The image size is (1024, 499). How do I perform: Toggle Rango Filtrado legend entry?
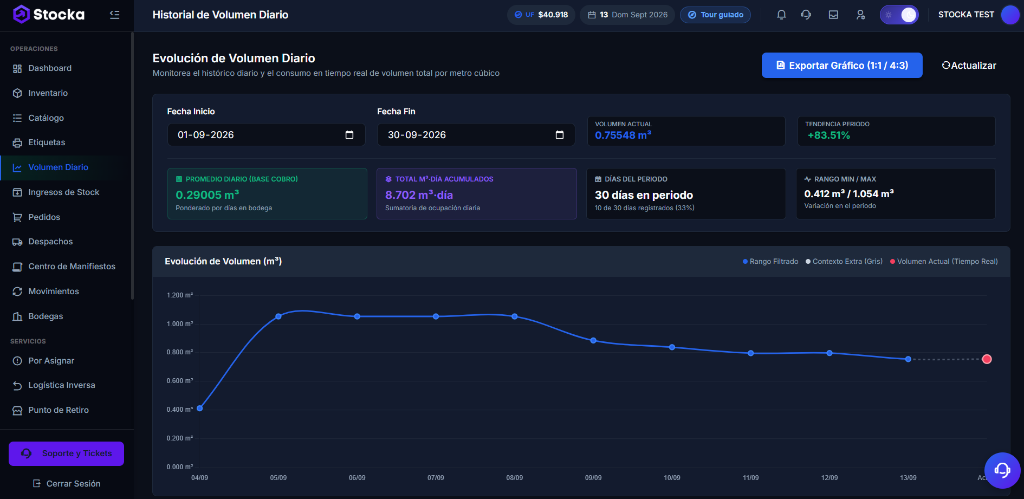771,261
